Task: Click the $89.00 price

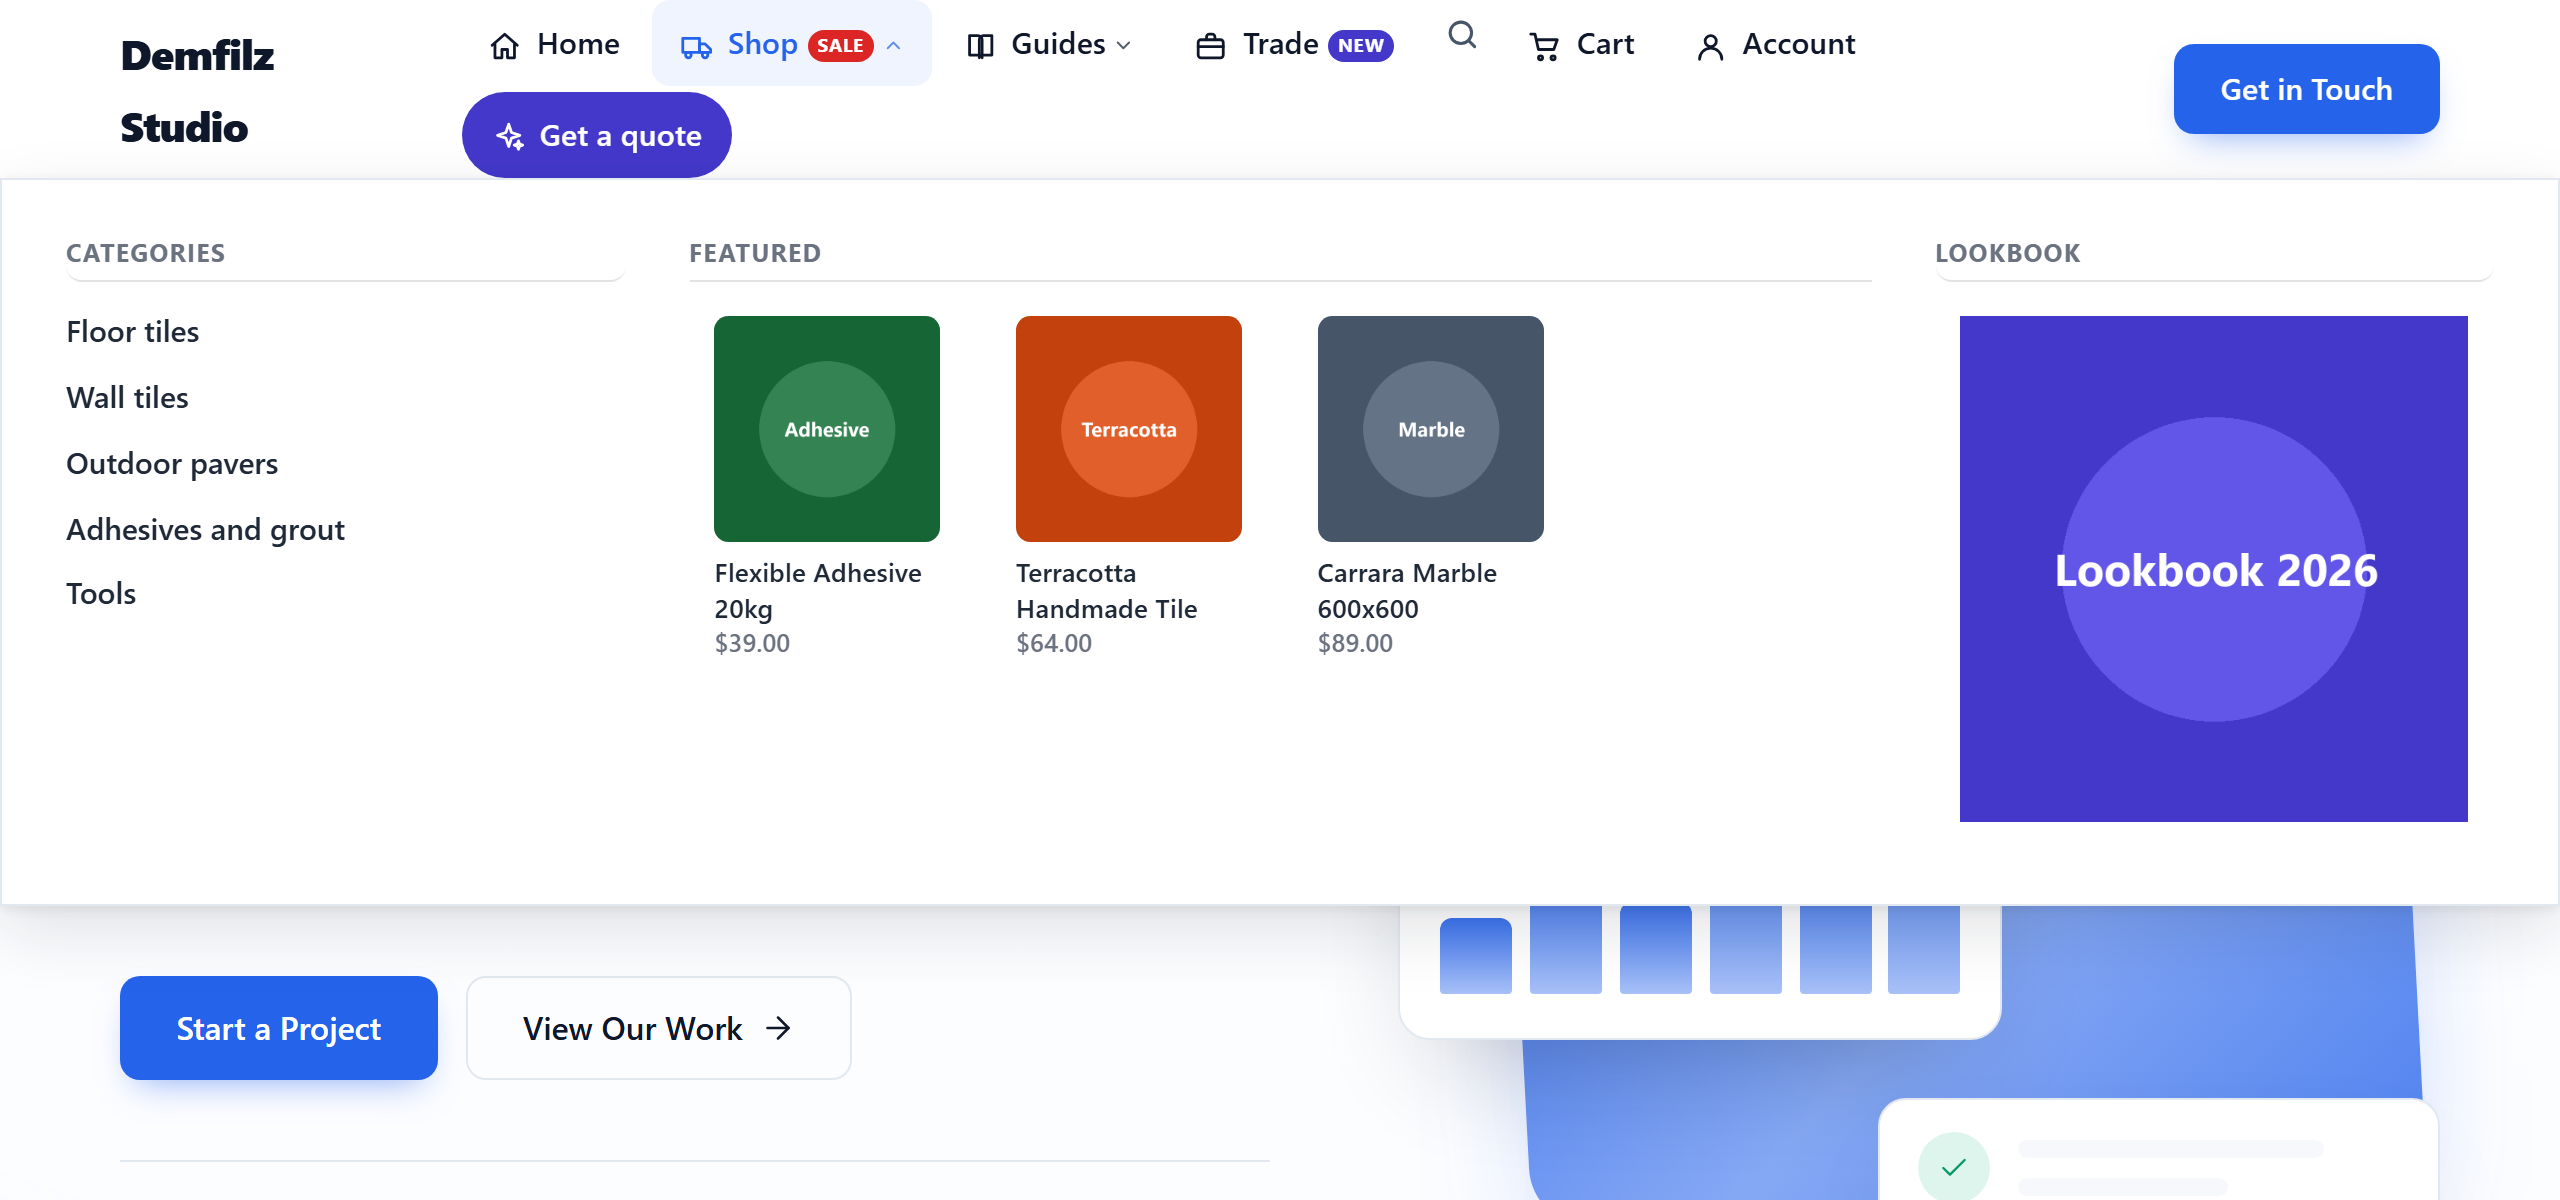Action: pos(1355,643)
